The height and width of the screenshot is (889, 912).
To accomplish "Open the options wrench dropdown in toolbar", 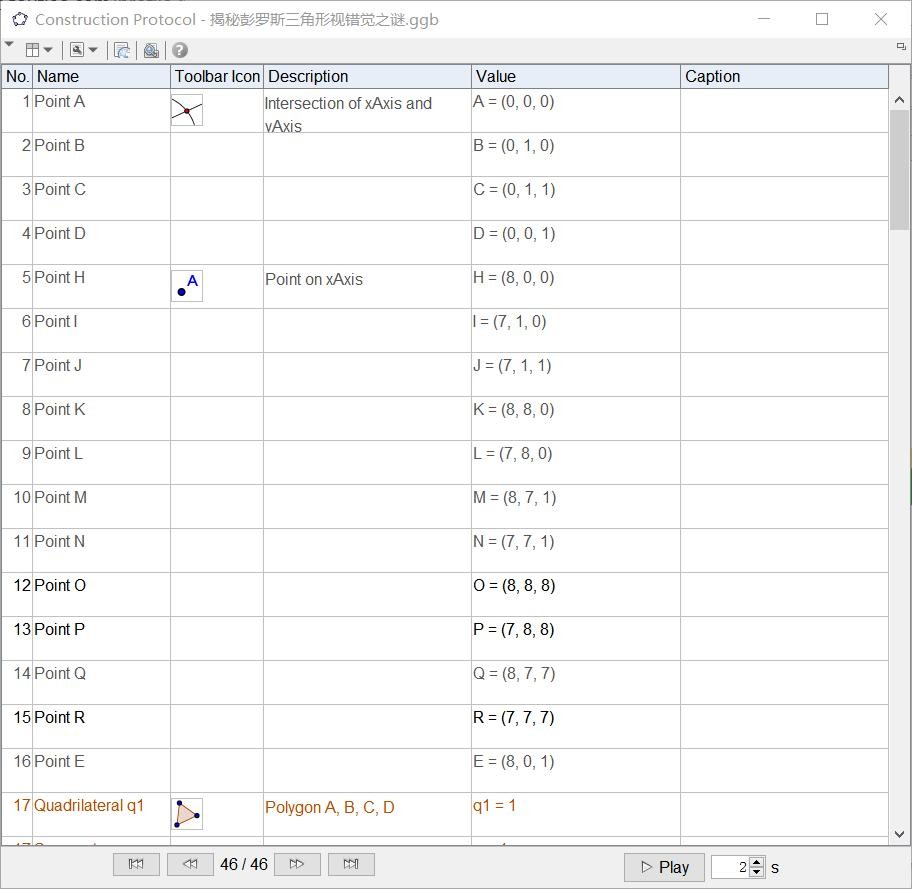I will pyautogui.click(x=83, y=50).
